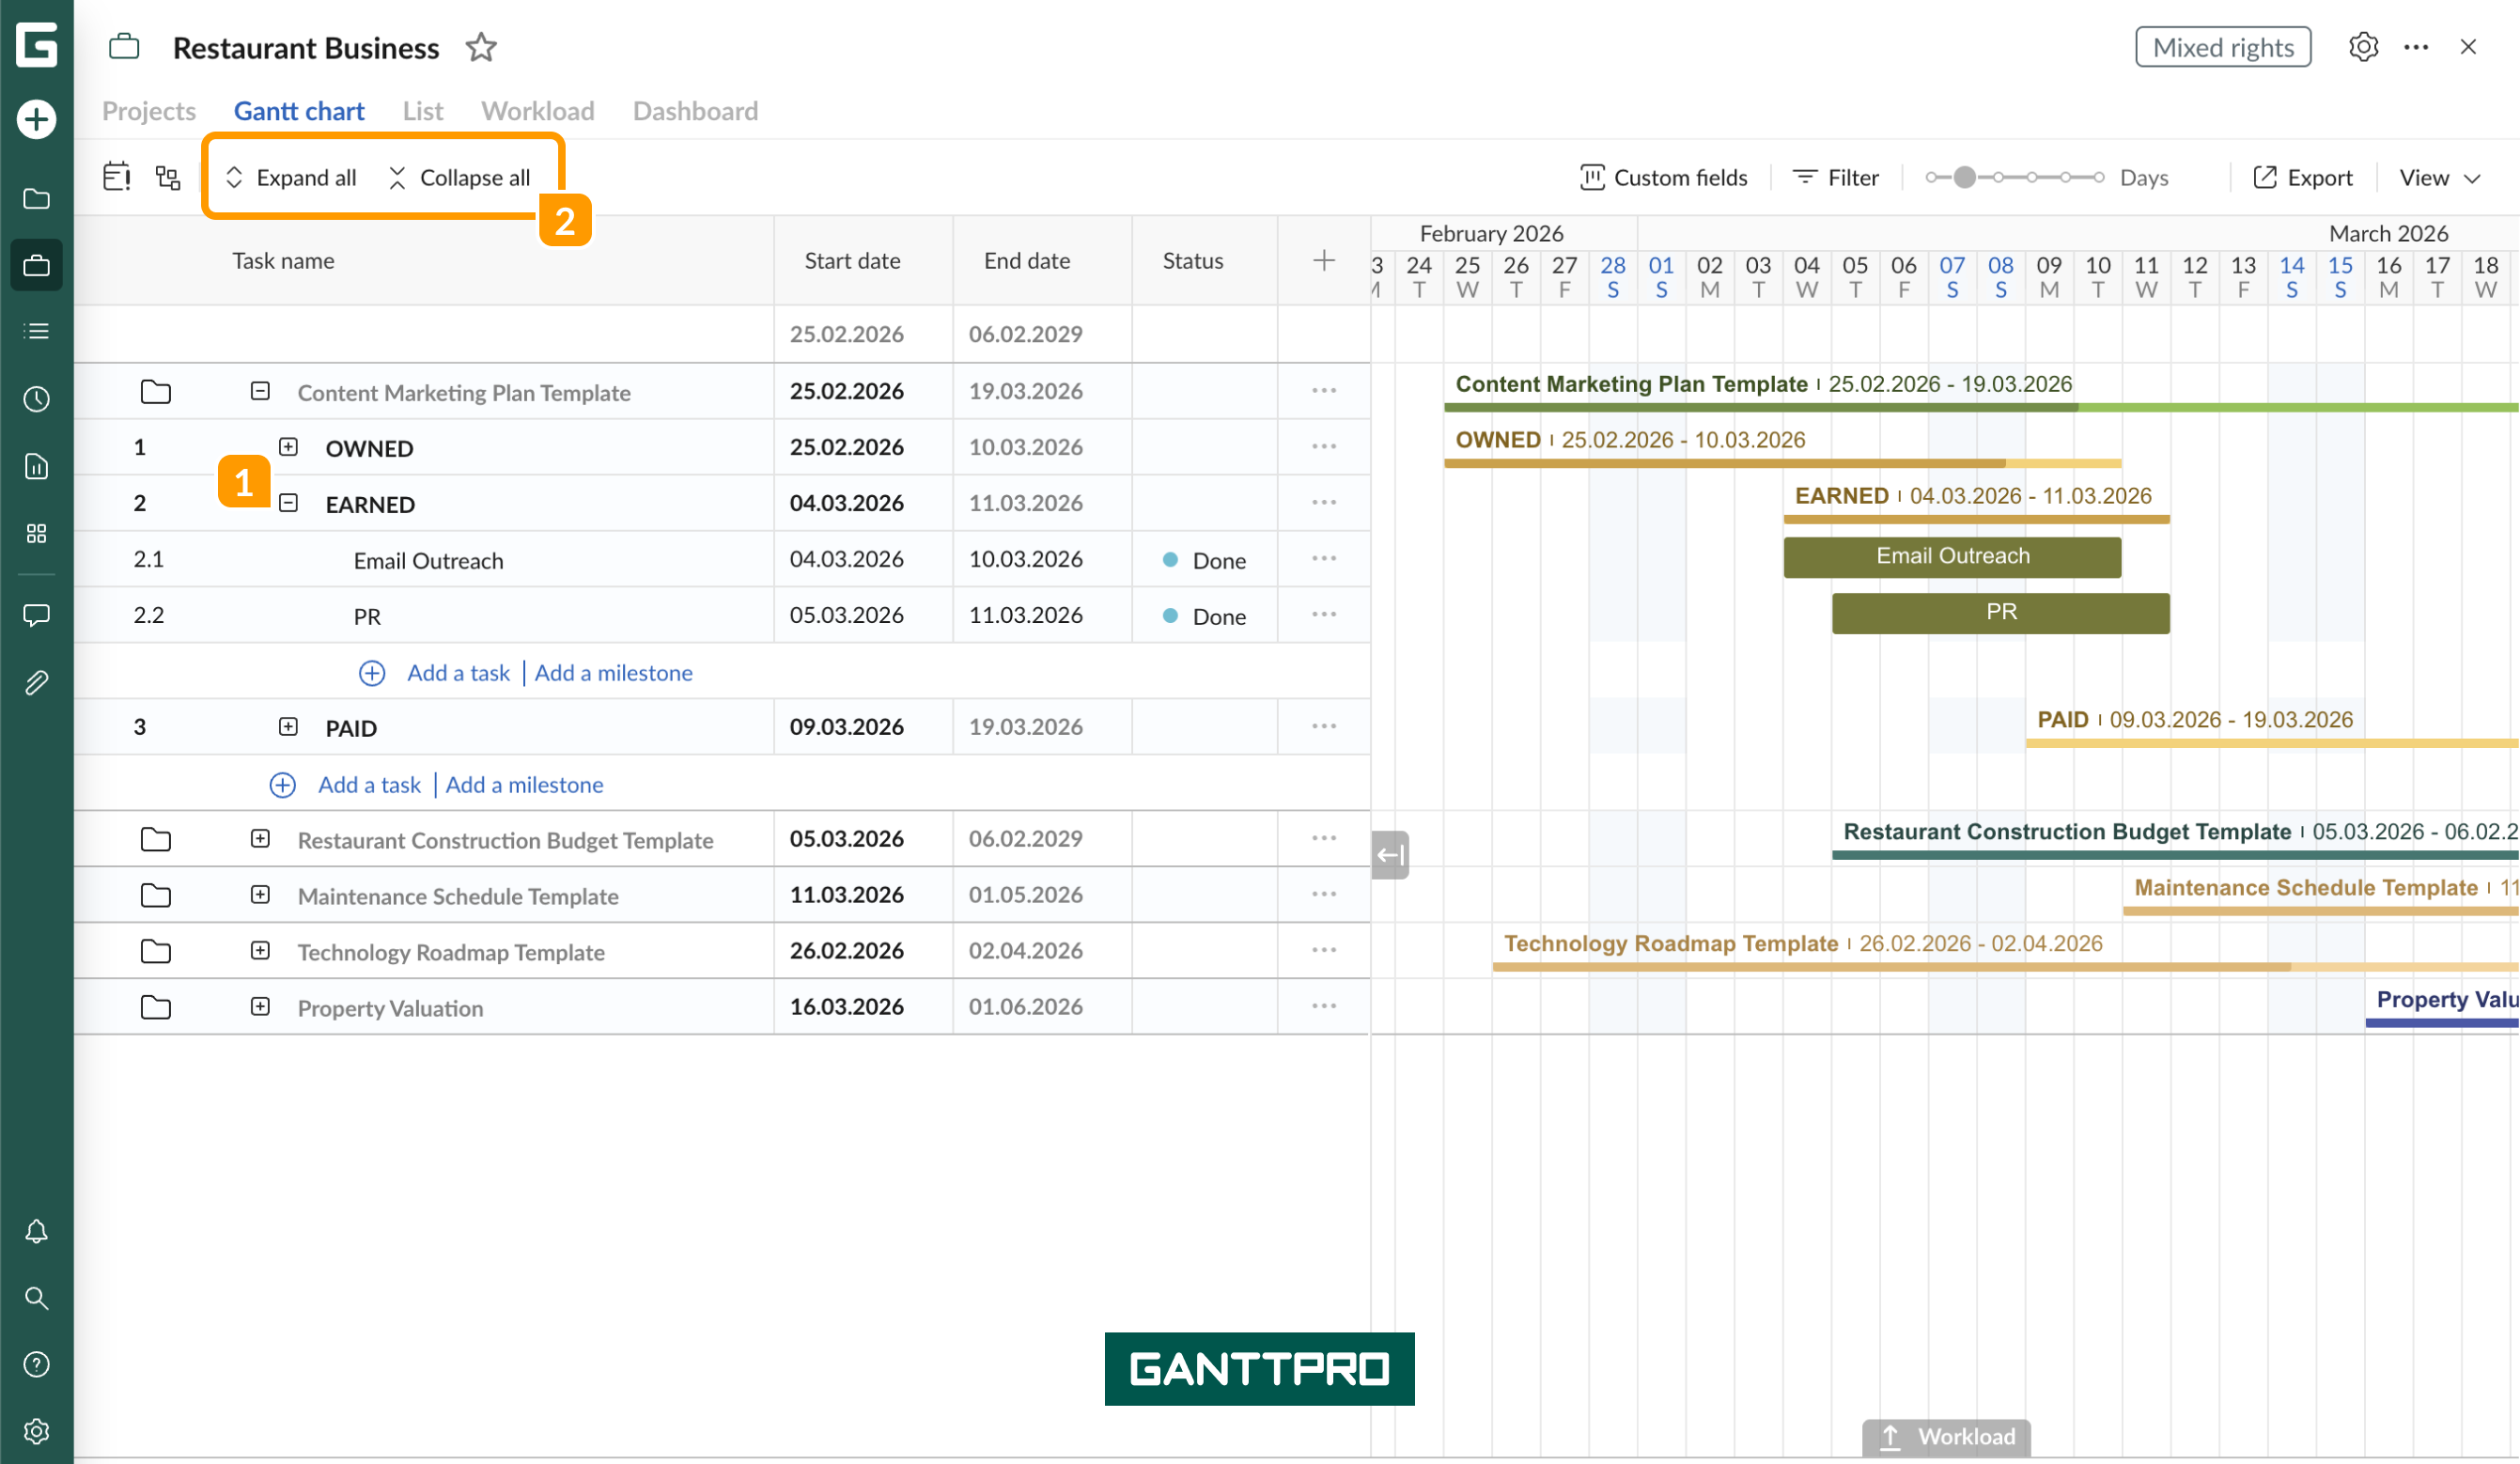
Task: Switch to the Projects tab
Action: (x=149, y=110)
